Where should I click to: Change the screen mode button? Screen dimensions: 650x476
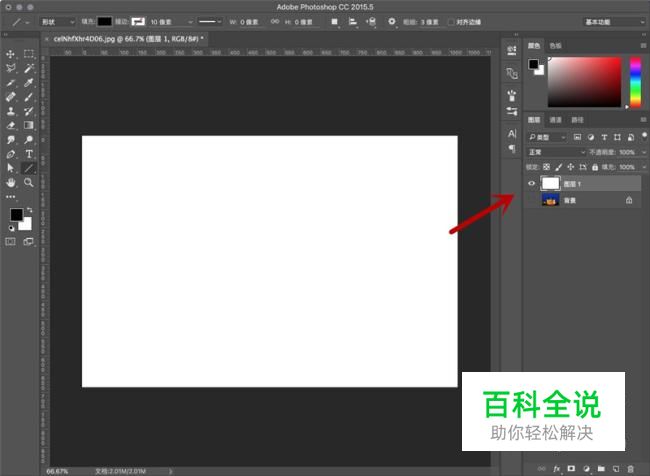[x=29, y=242]
